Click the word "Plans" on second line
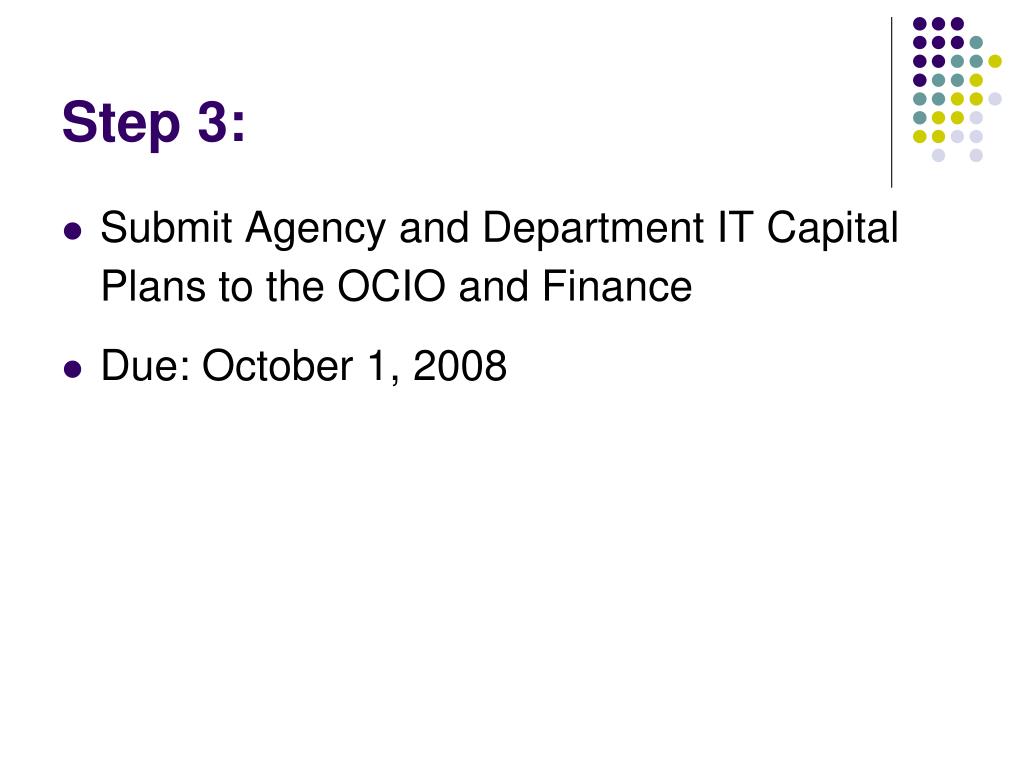This screenshot has height=768, width=1024. click(x=153, y=286)
